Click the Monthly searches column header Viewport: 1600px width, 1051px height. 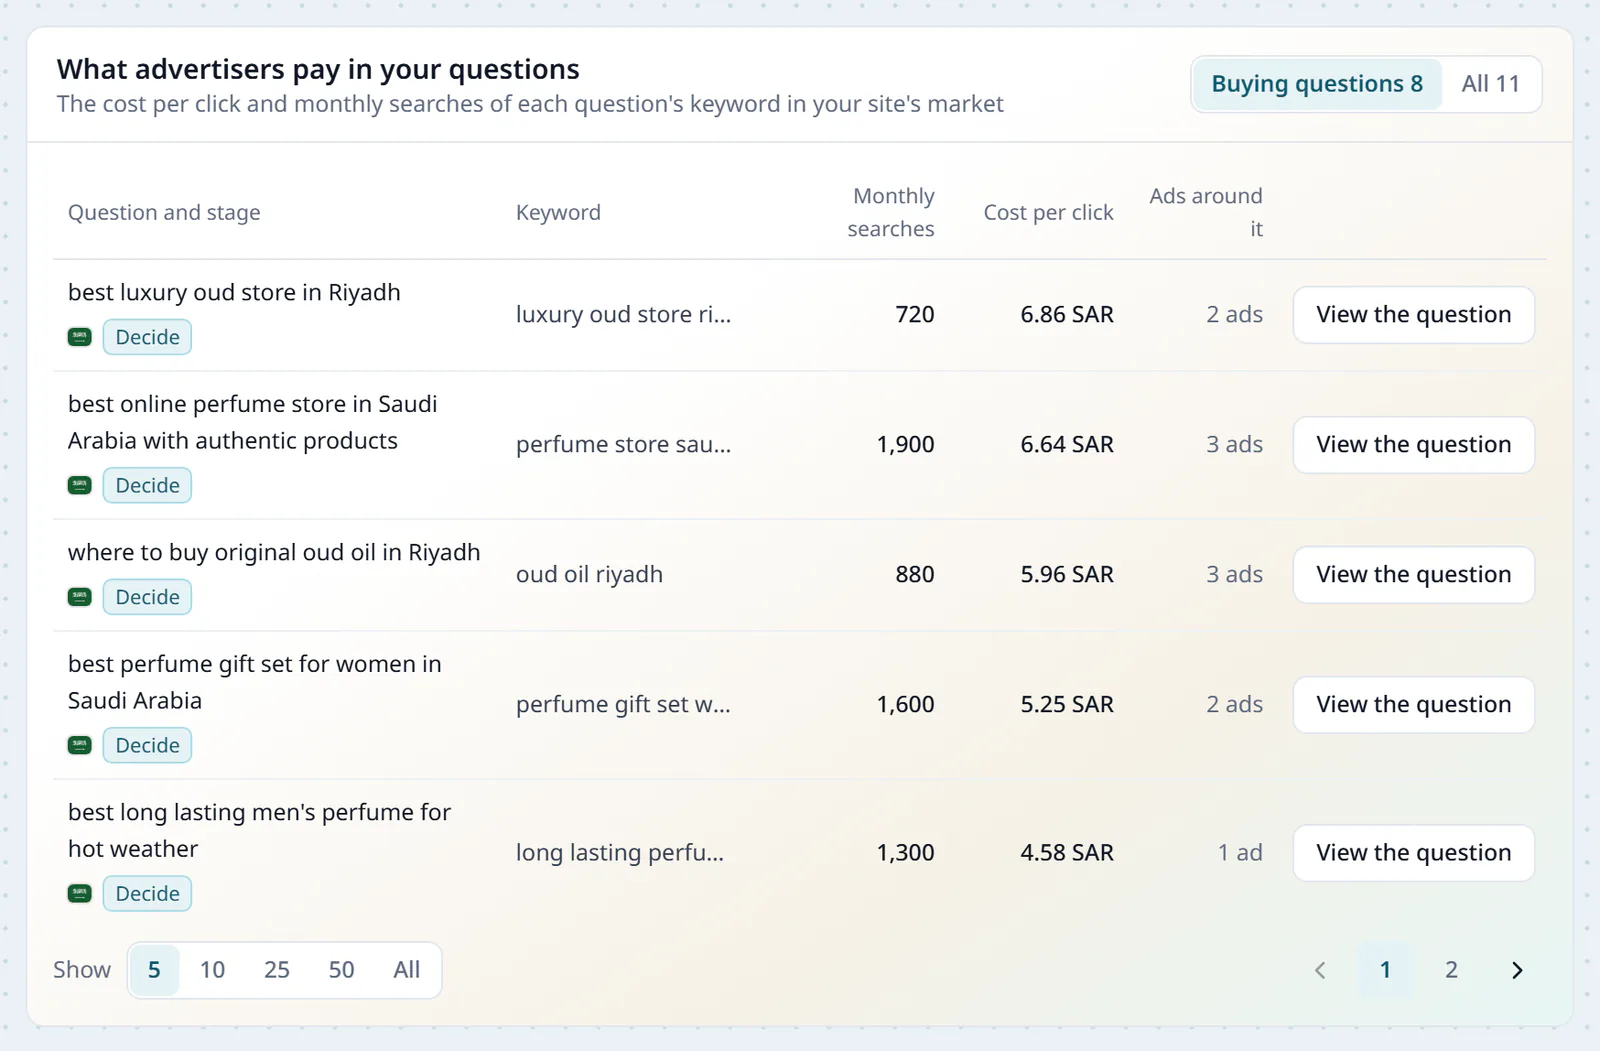click(x=891, y=212)
